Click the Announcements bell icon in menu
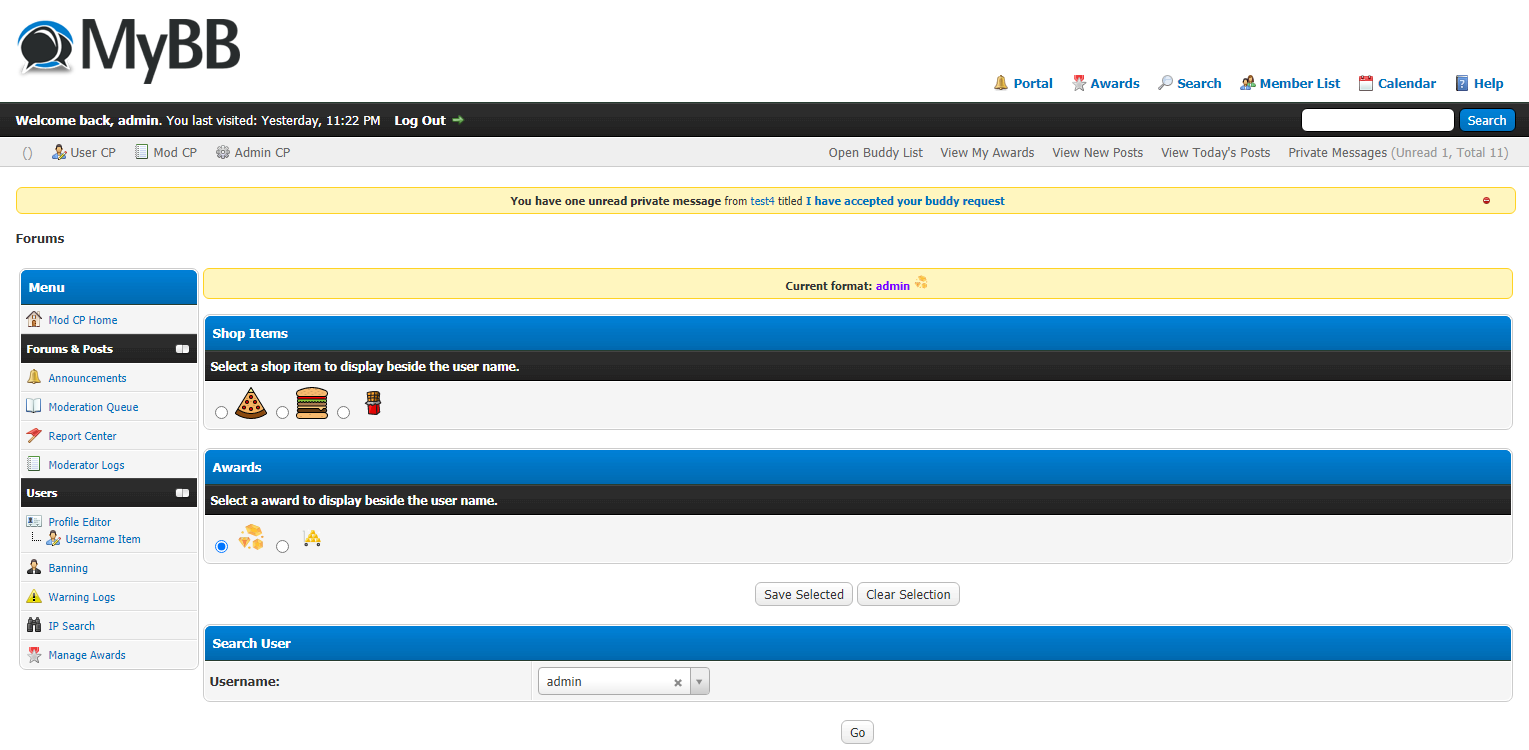Viewport: 1529px width, 750px height. [34, 378]
